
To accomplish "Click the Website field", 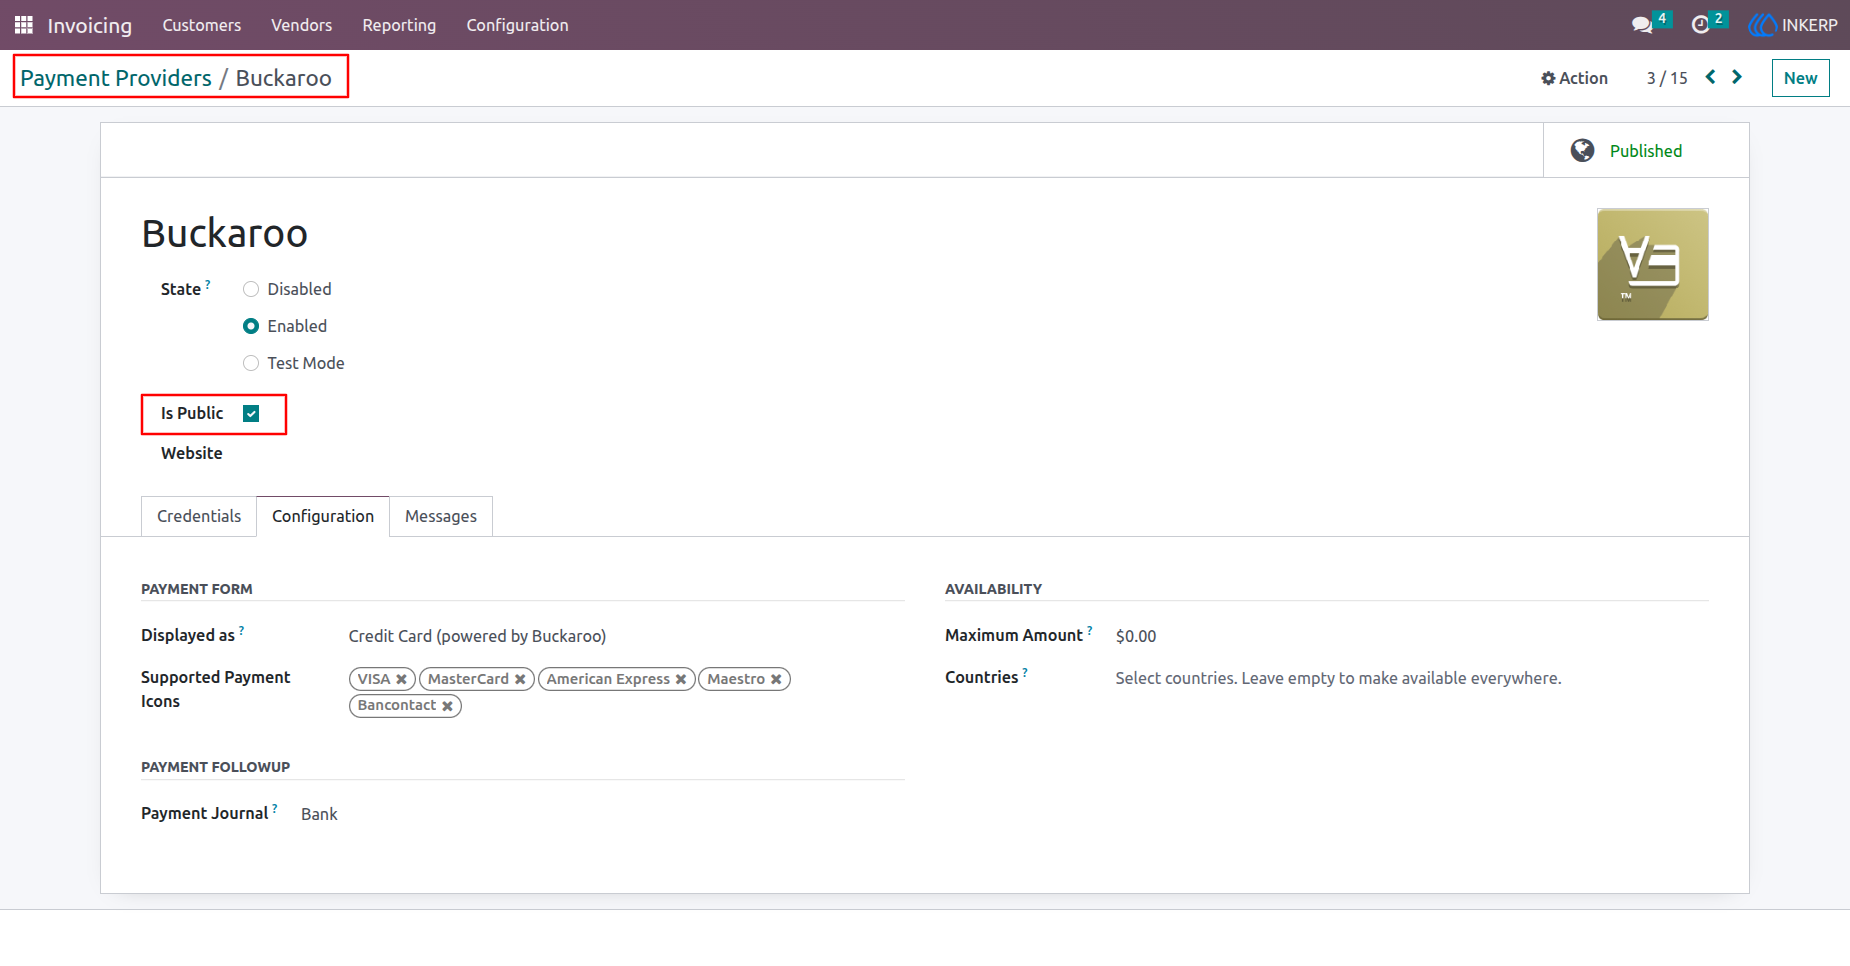I will click(192, 453).
